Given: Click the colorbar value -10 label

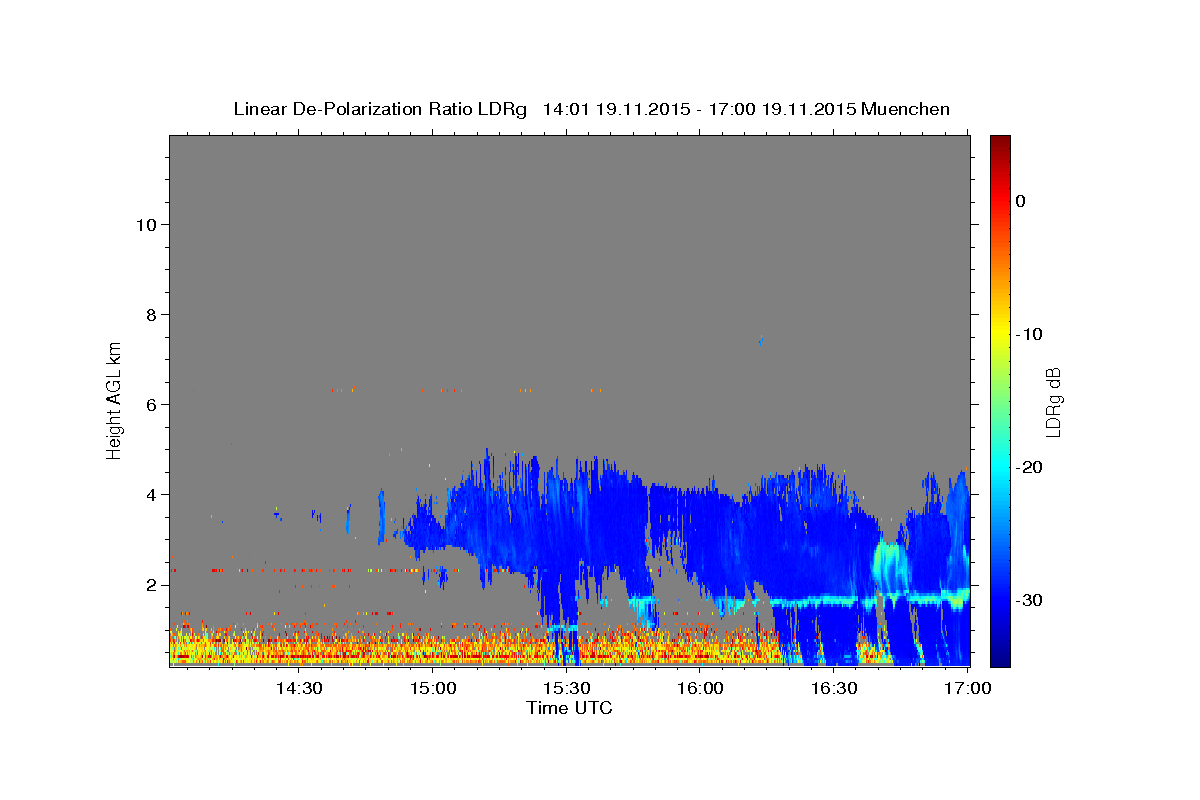Looking at the screenshot, I should 1030,334.
